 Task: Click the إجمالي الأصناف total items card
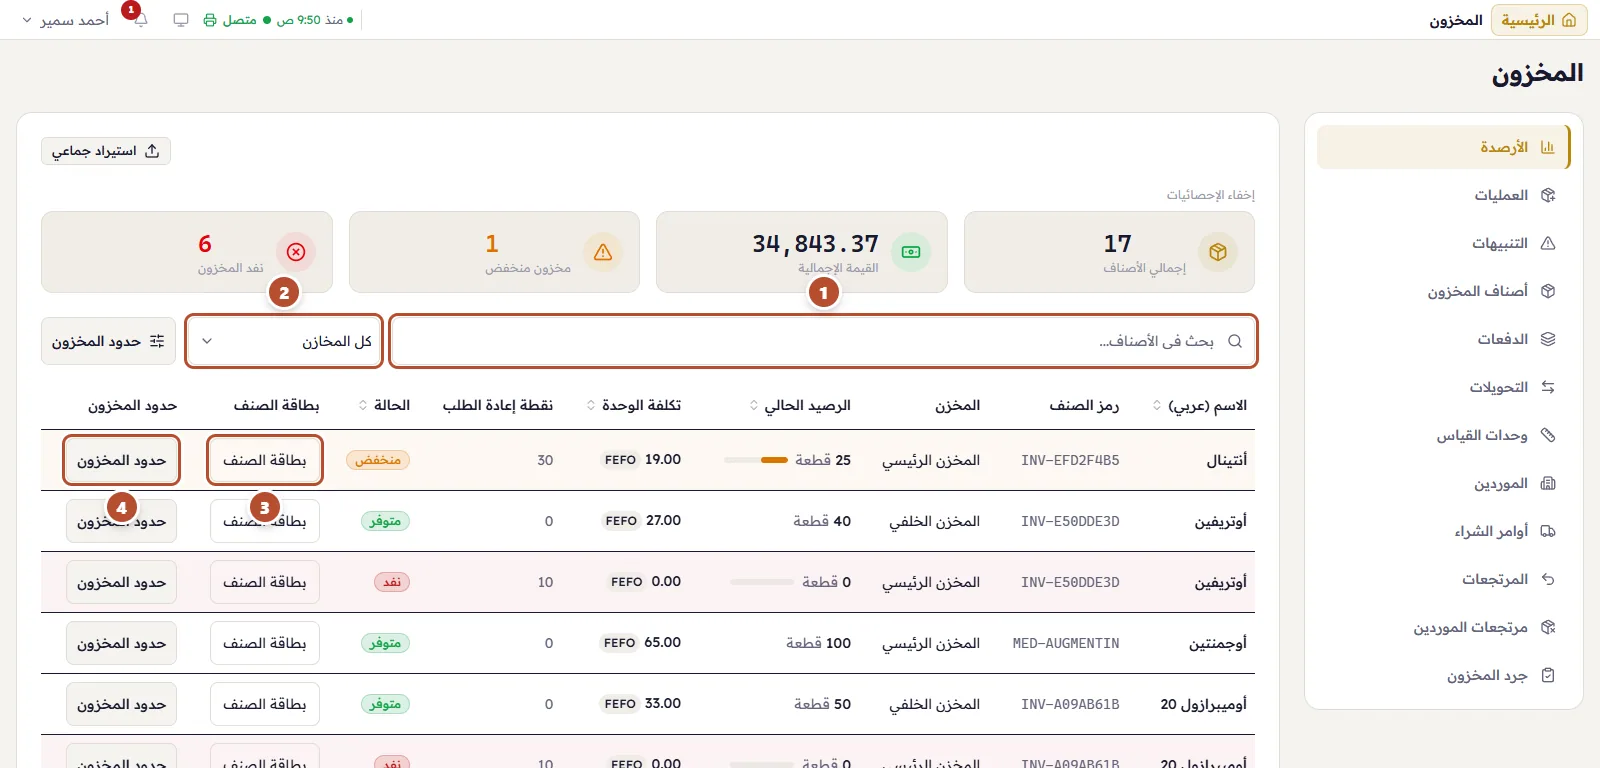(x=1109, y=252)
